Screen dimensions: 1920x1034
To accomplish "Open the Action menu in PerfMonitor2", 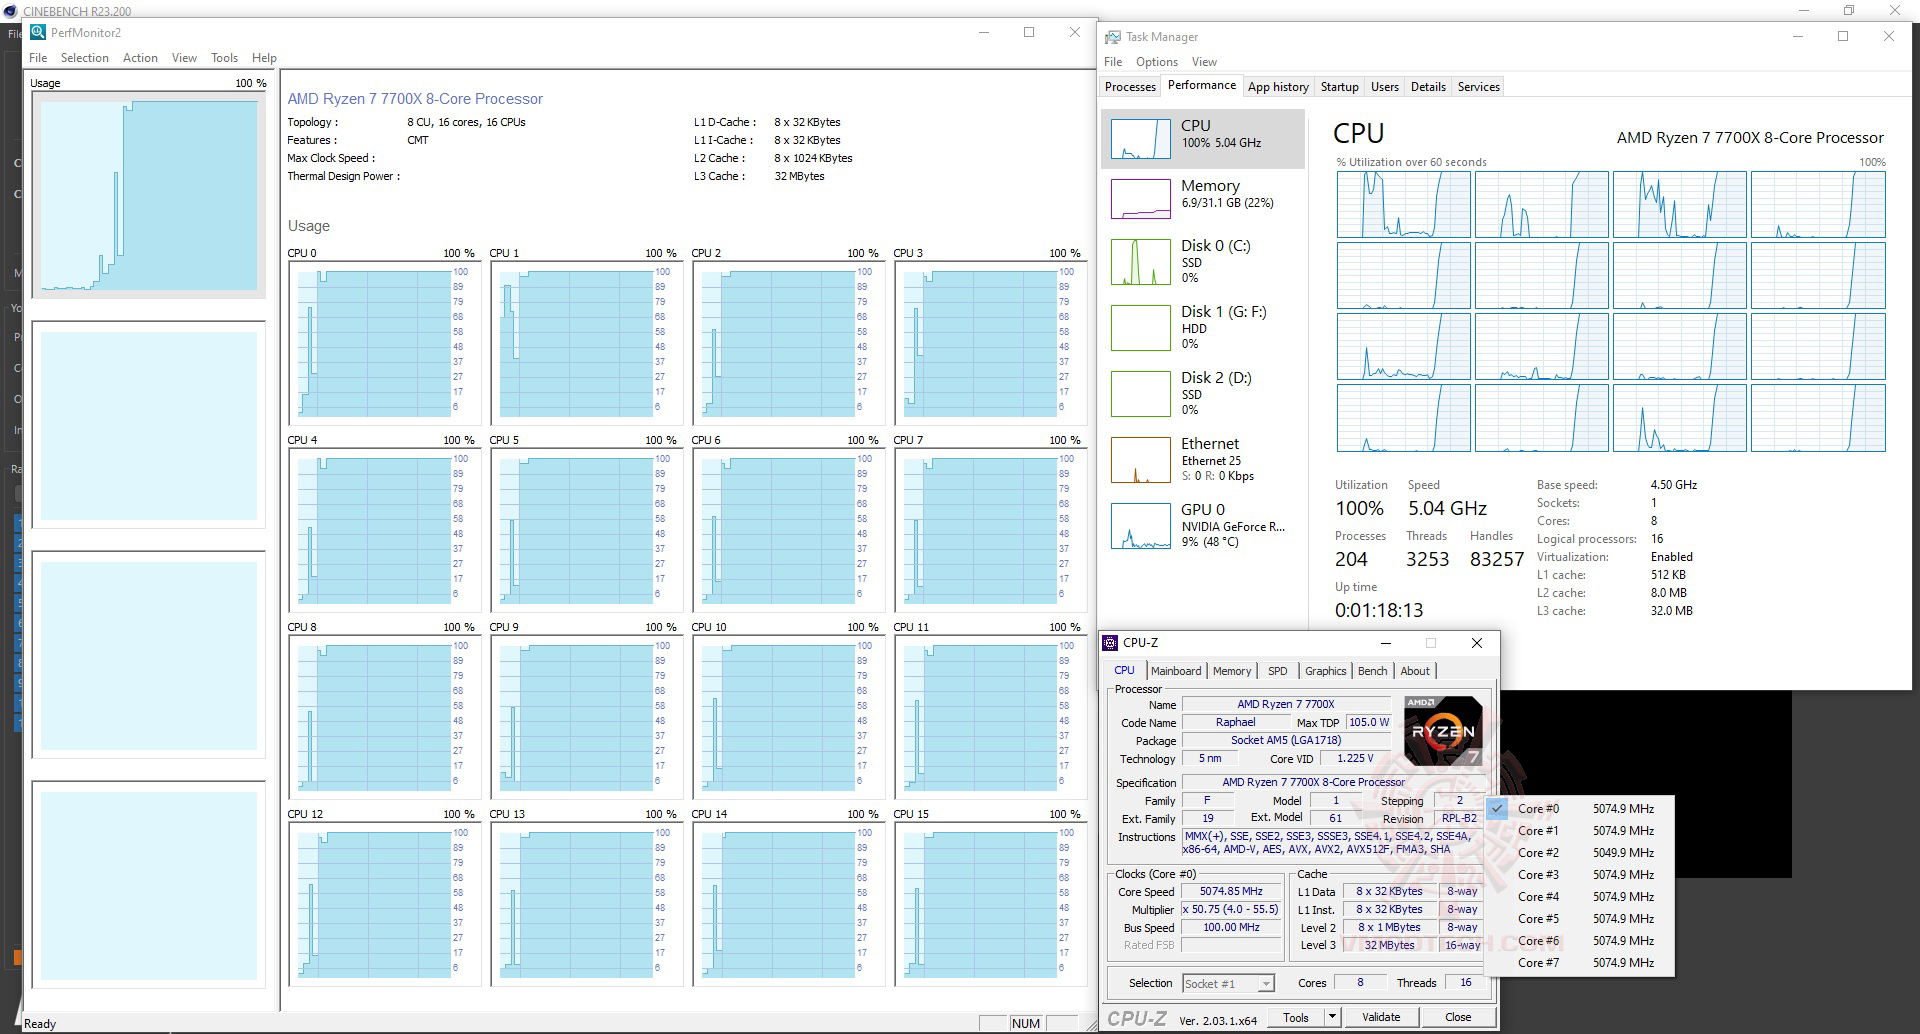I will pyautogui.click(x=140, y=58).
